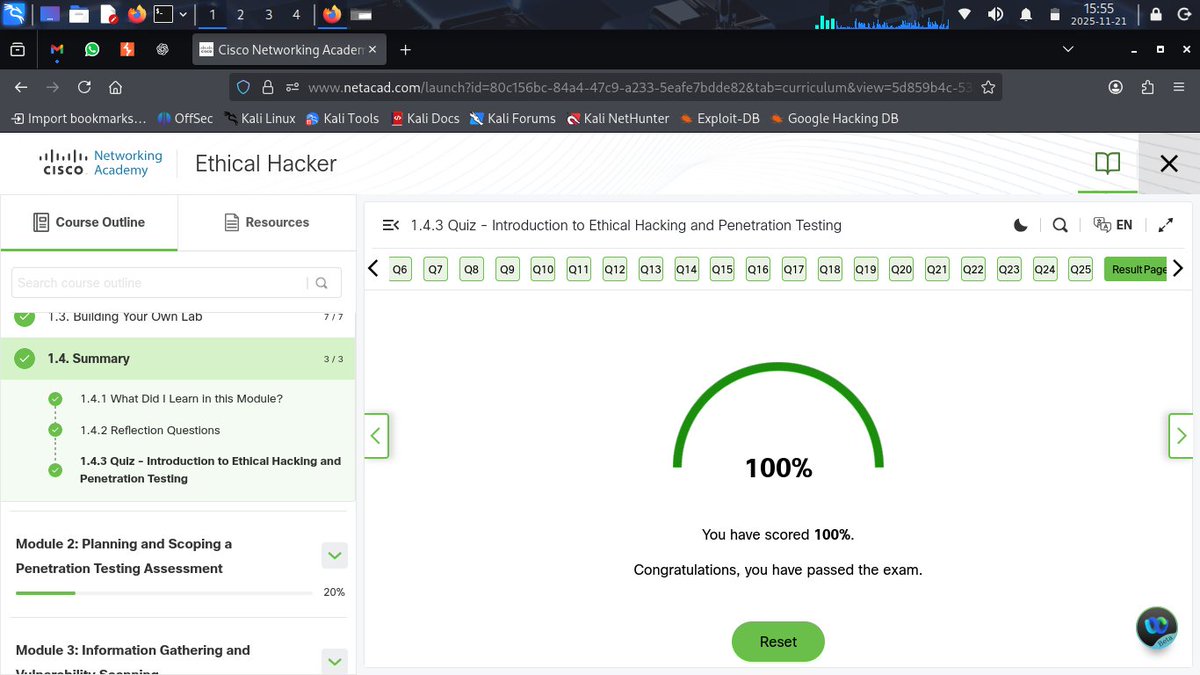This screenshot has width=1200, height=675.
Task: Open the green course book icon
Action: 1107,163
